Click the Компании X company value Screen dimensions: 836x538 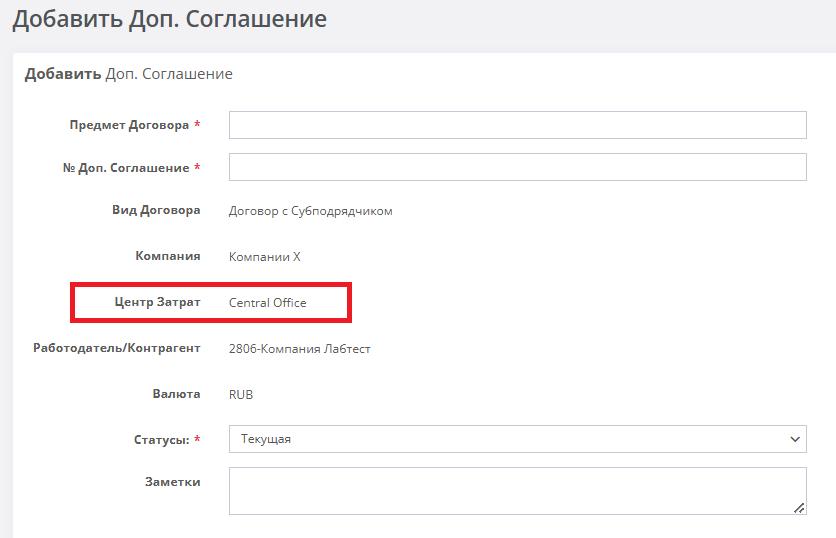[264, 256]
